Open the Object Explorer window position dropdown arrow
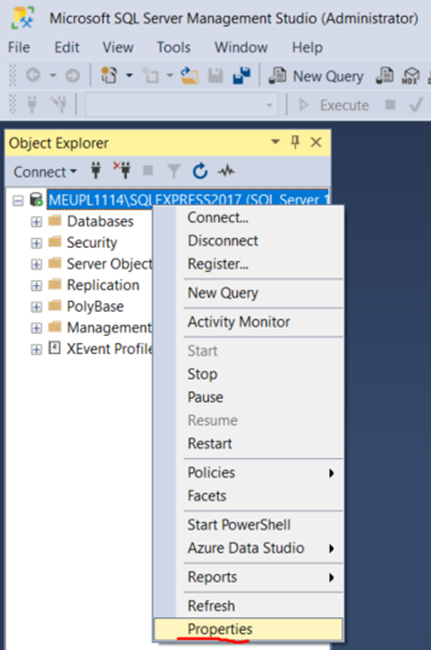431x650 pixels. [x=275, y=142]
